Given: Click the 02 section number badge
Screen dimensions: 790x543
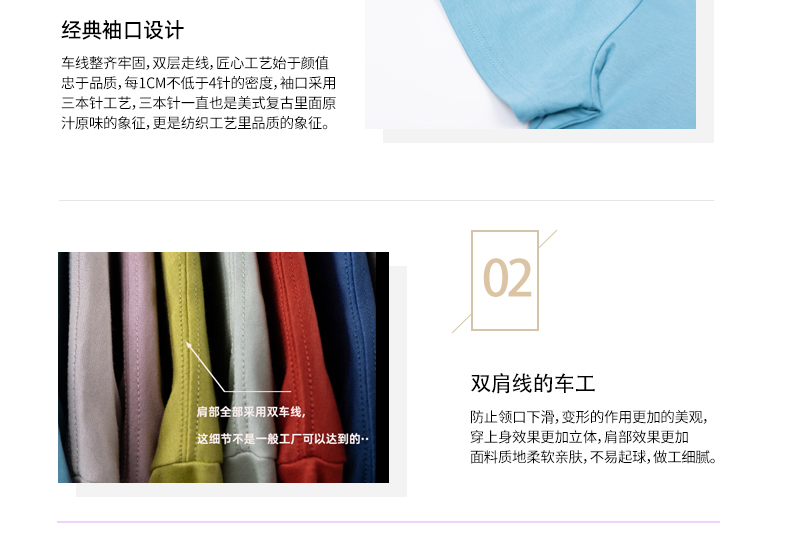Looking at the screenshot, I should click(x=505, y=280).
